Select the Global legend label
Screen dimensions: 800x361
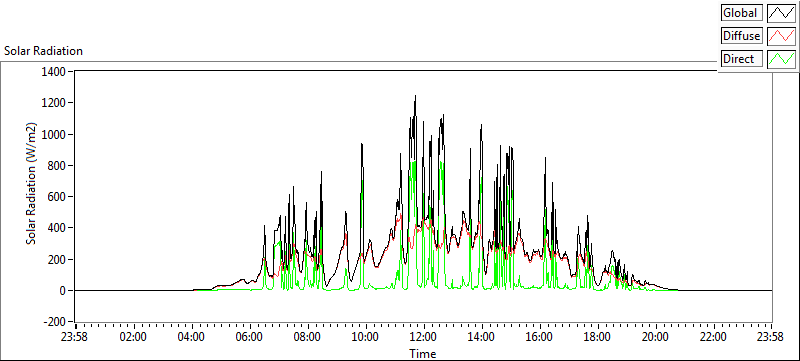coord(741,13)
